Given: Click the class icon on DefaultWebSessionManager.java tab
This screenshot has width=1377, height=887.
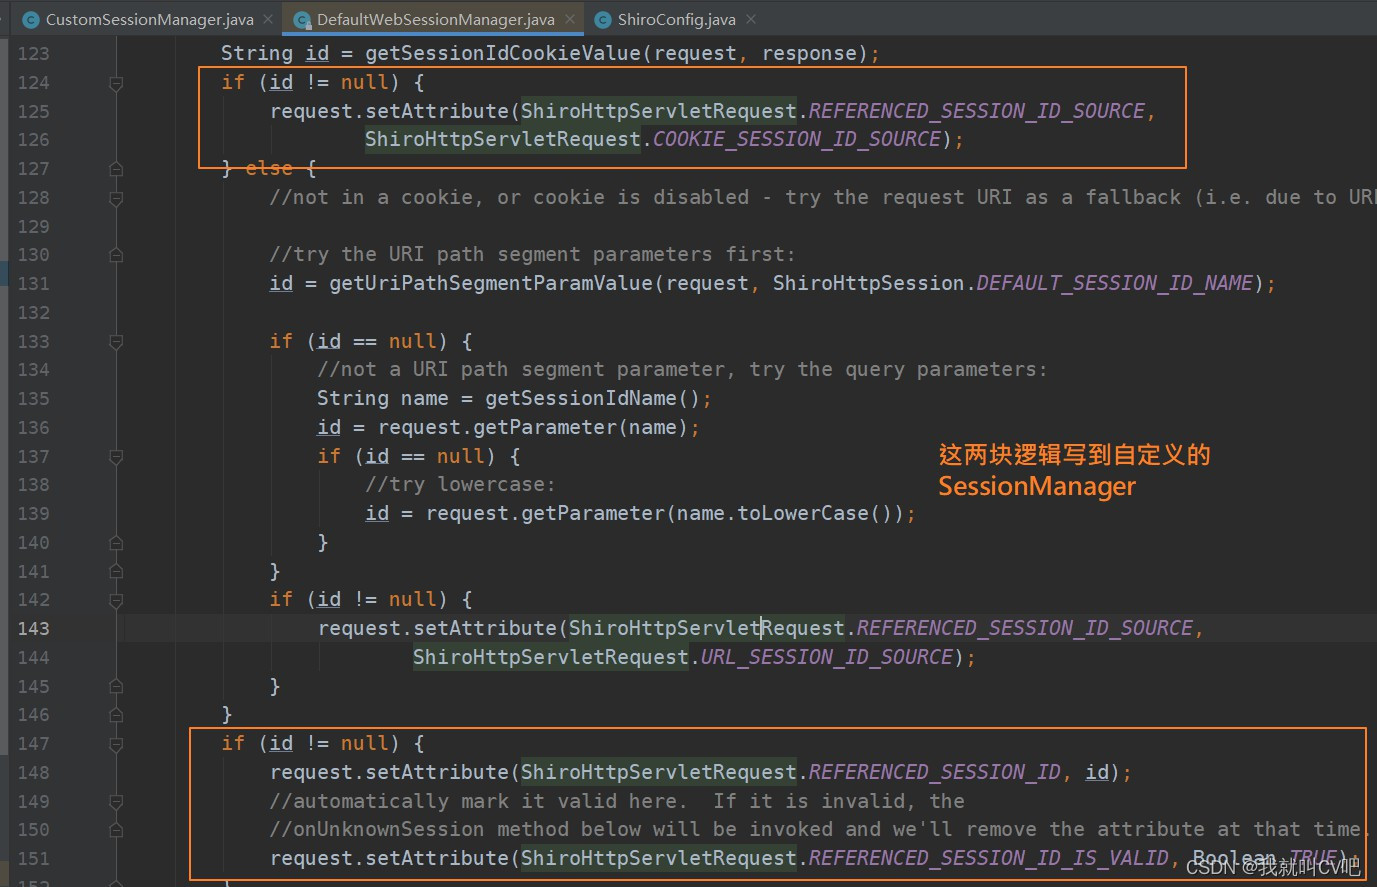Looking at the screenshot, I should click(302, 19).
